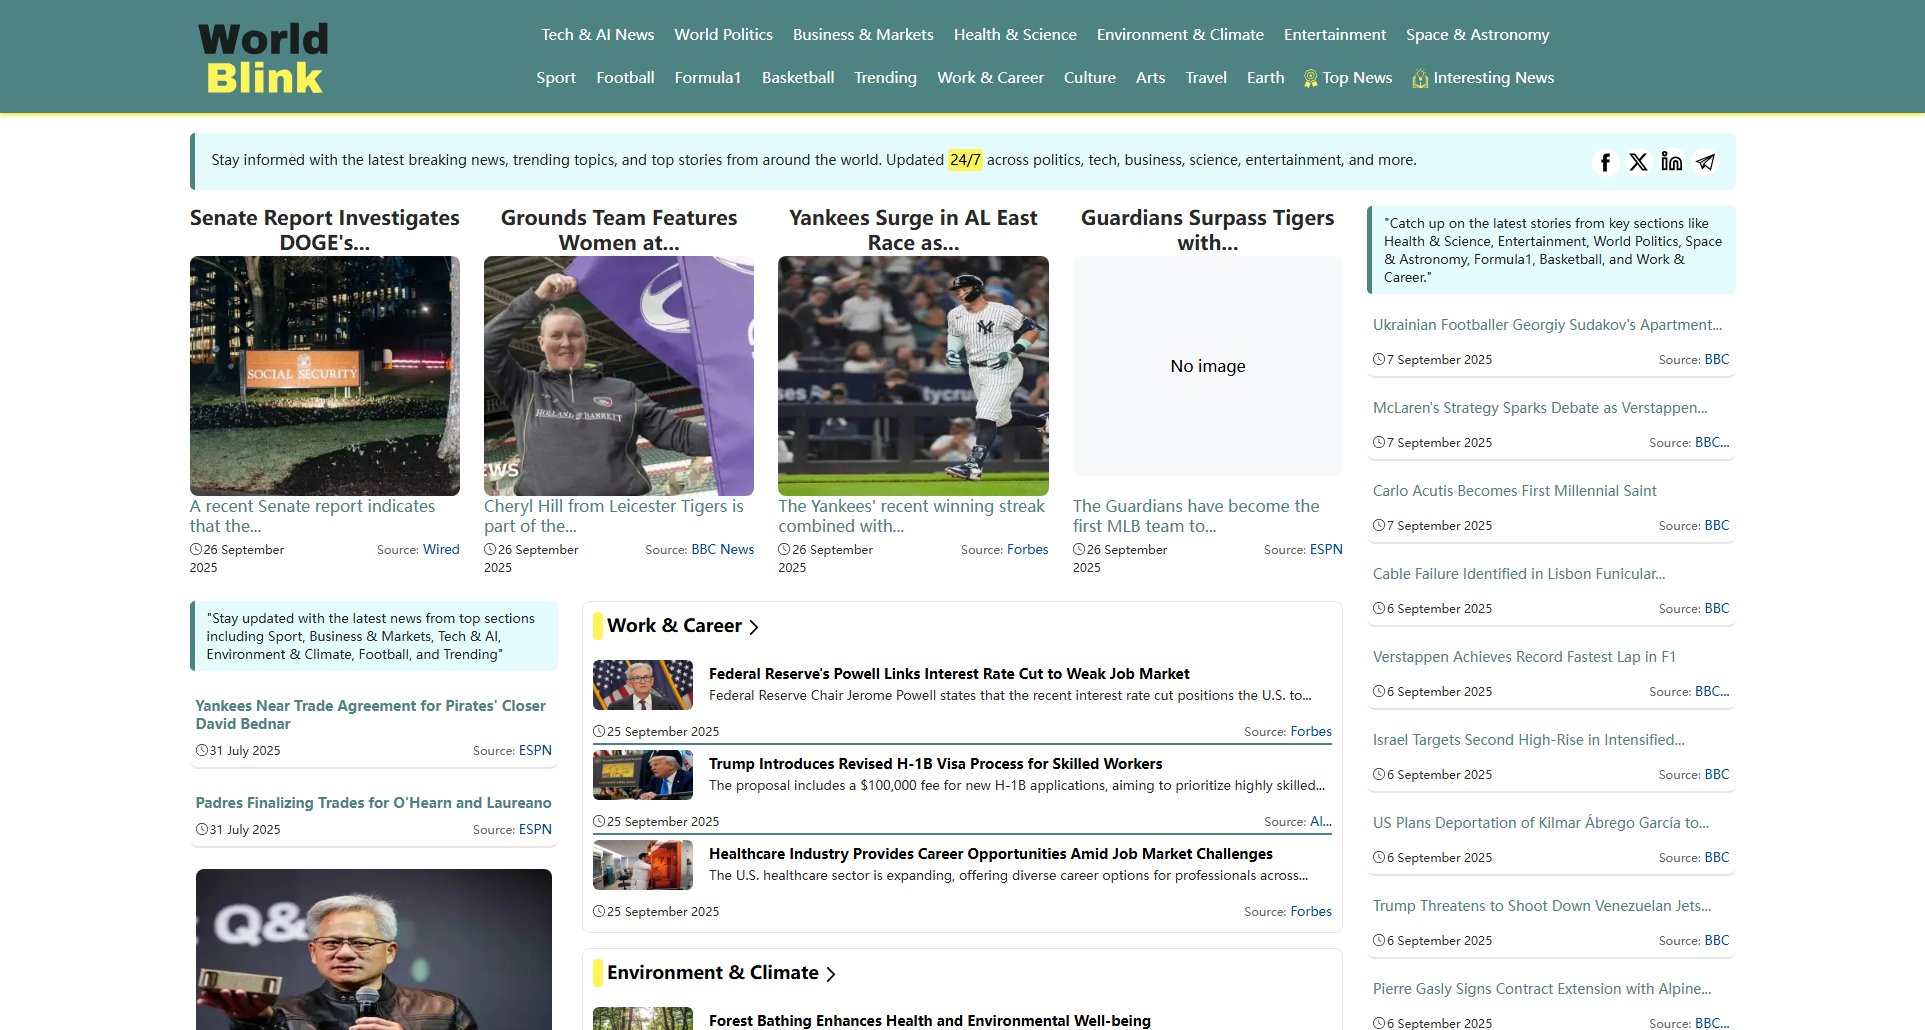Open Healthcare Industry Career Opportunities article
The width and height of the screenshot is (1925, 1030).
pos(991,854)
